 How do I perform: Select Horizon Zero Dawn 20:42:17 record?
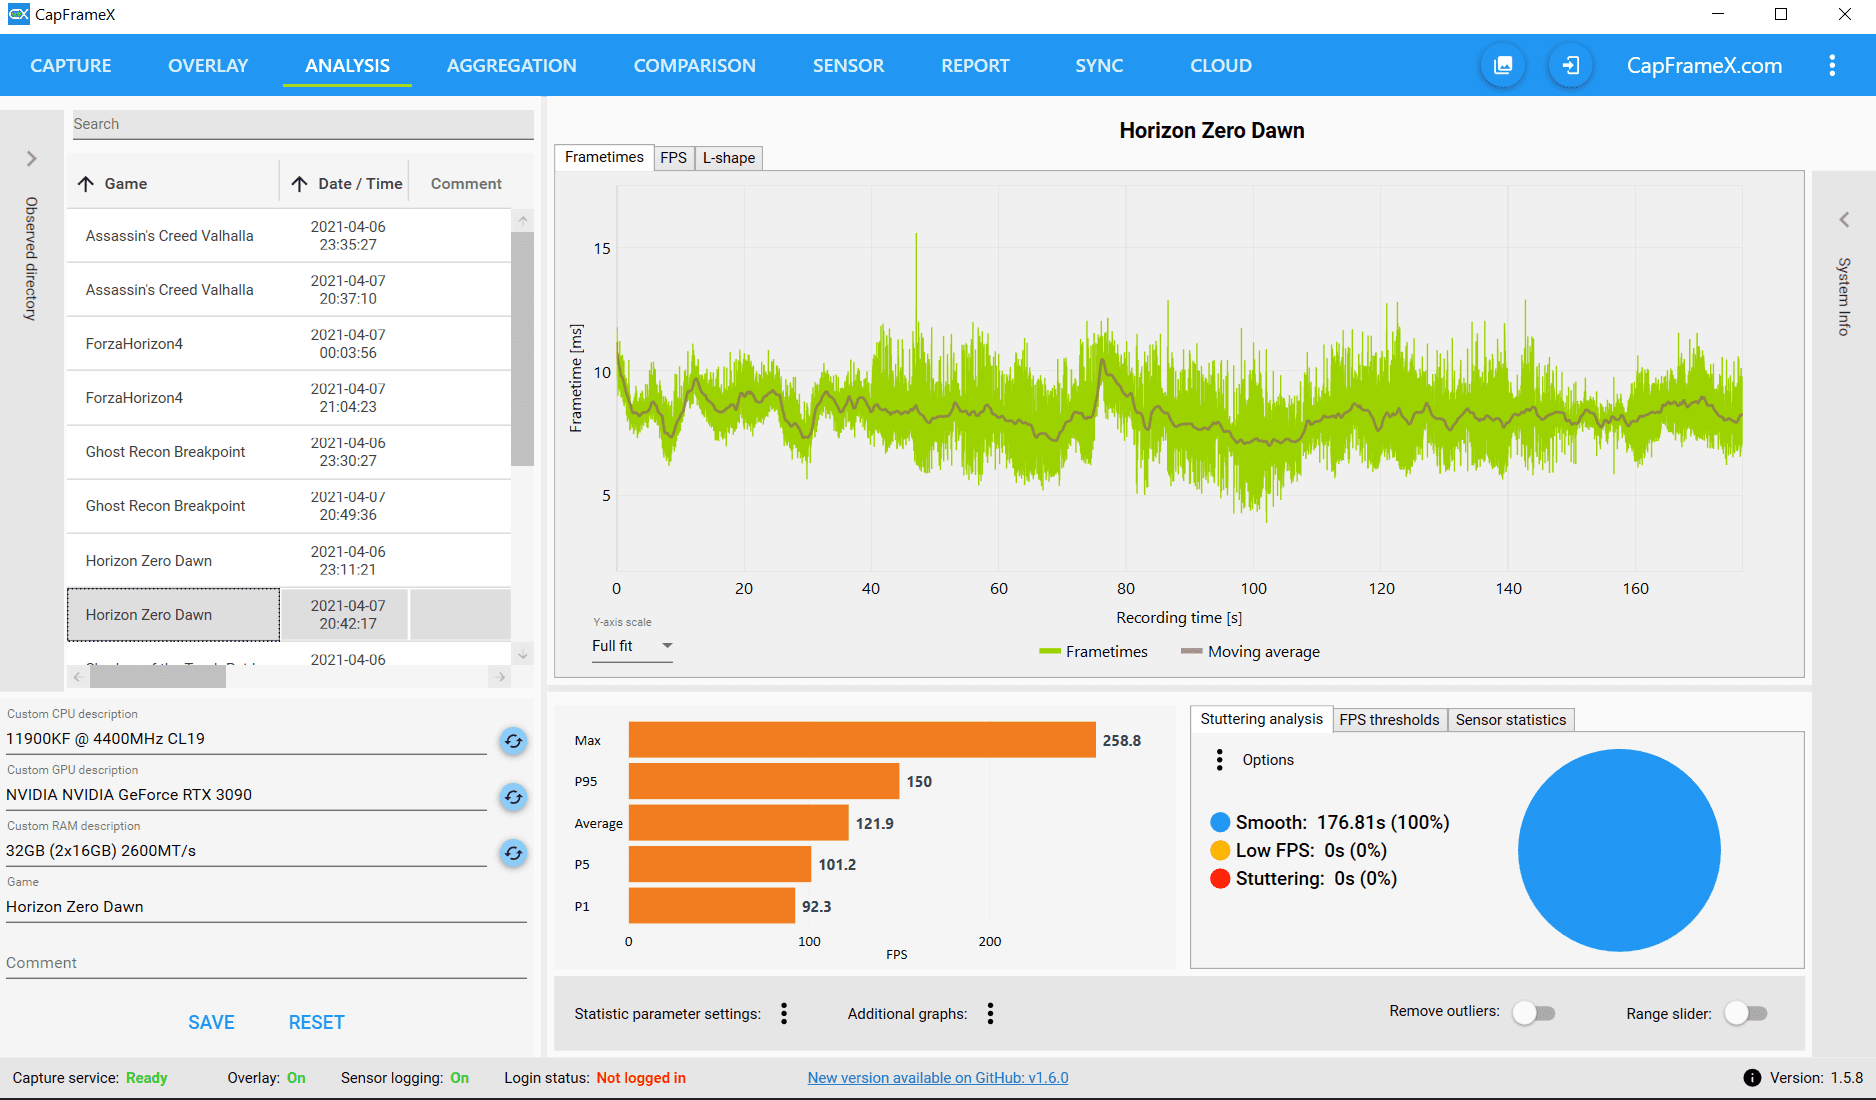coord(289,615)
